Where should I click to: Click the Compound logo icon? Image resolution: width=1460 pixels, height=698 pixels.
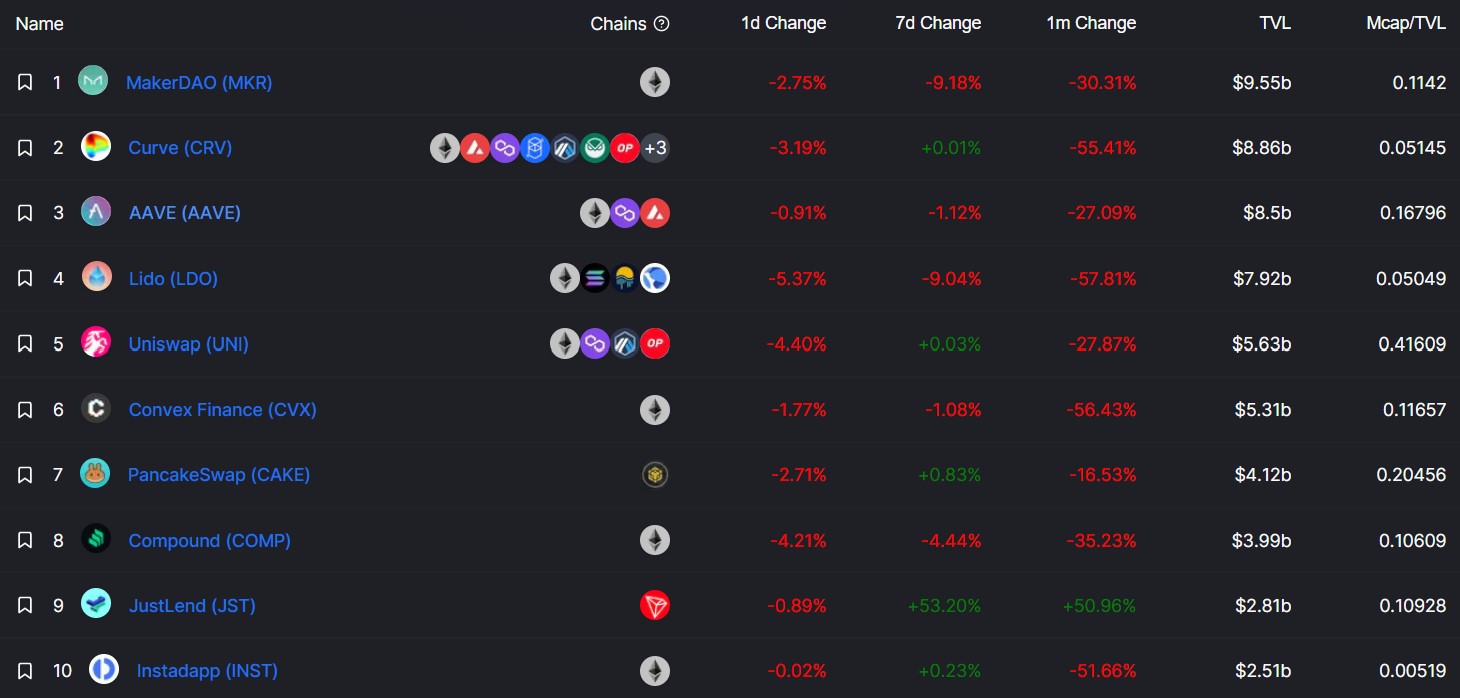[x=96, y=540]
